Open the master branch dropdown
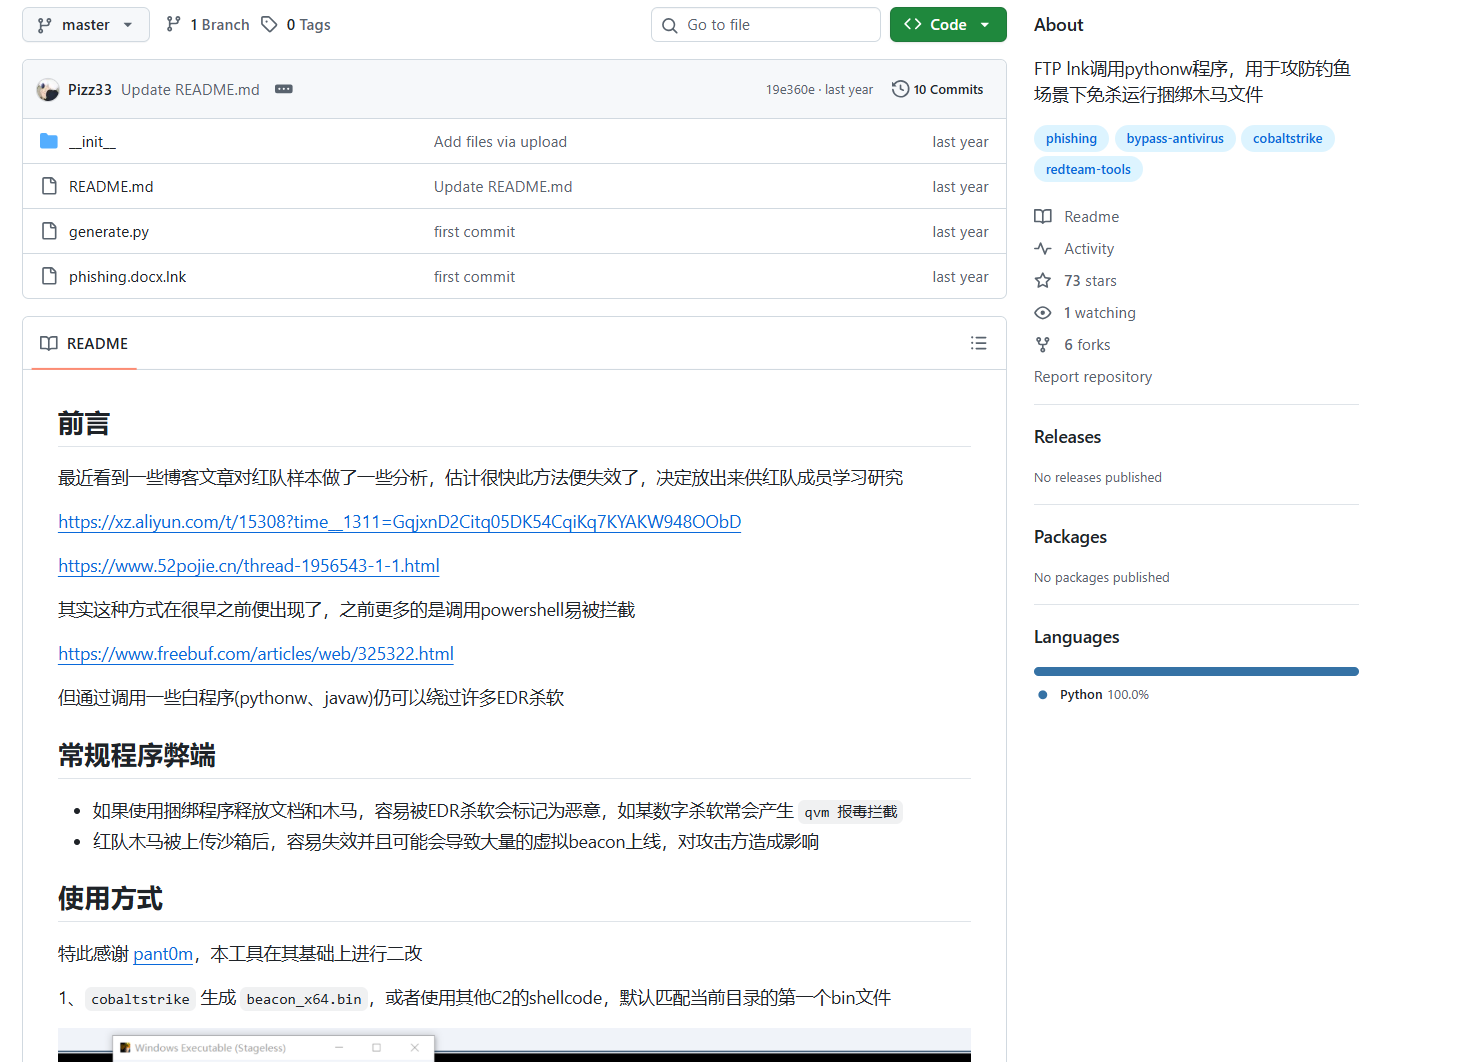This screenshot has height=1062, width=1469. 85,24
